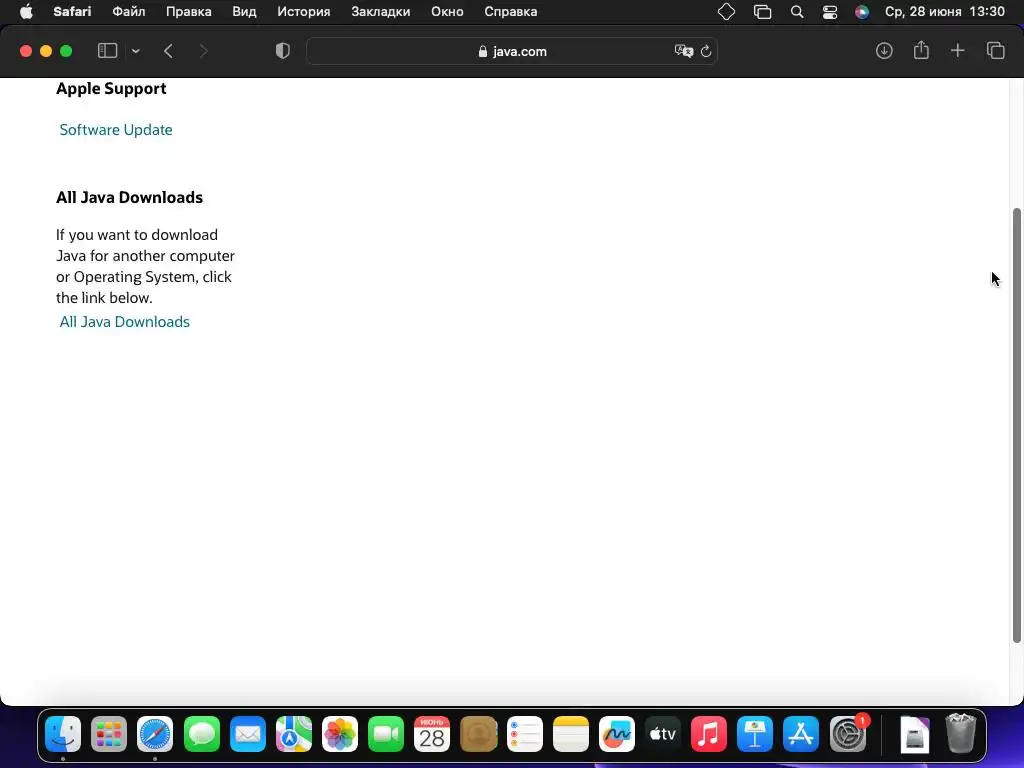The height and width of the screenshot is (768, 1024).
Task: Open Calendar from the Dock
Action: [432, 735]
